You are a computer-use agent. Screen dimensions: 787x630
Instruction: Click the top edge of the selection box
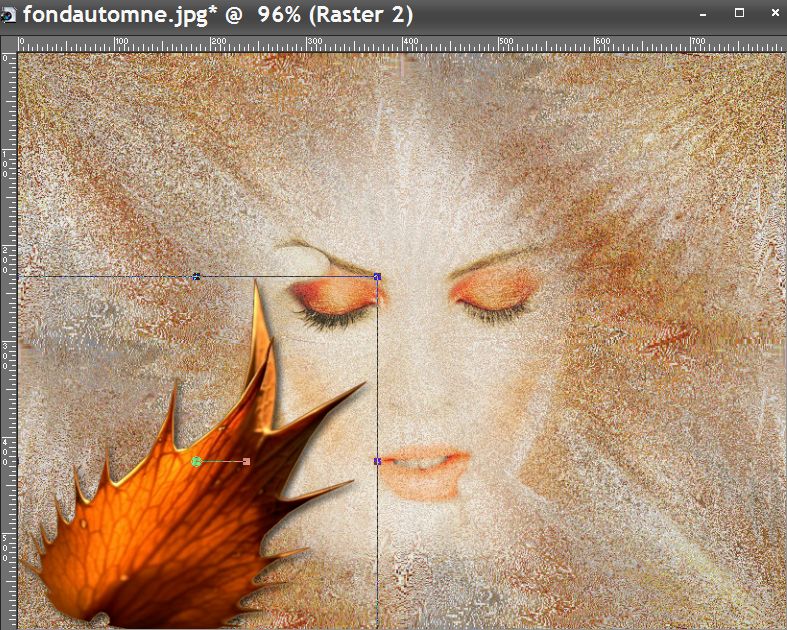pyautogui.click(x=290, y=276)
